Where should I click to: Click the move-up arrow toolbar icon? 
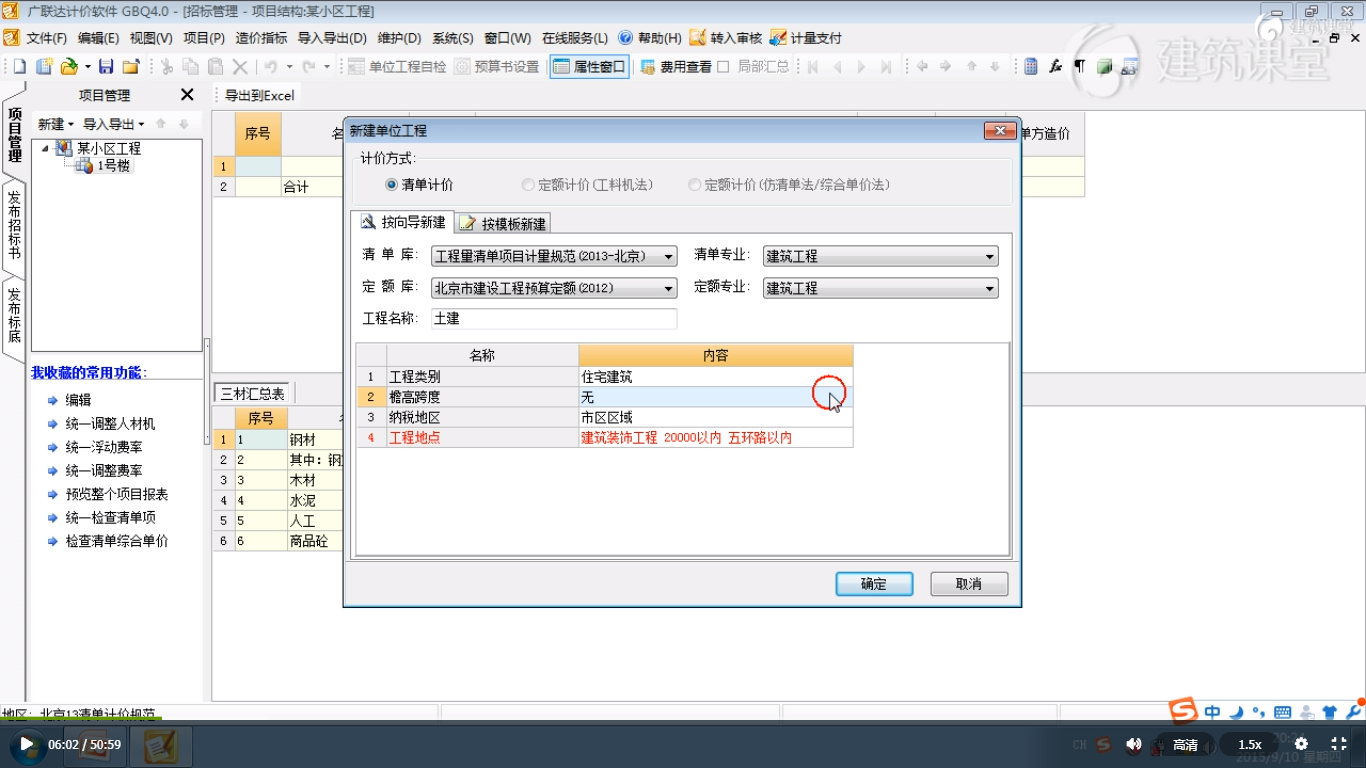[971, 67]
